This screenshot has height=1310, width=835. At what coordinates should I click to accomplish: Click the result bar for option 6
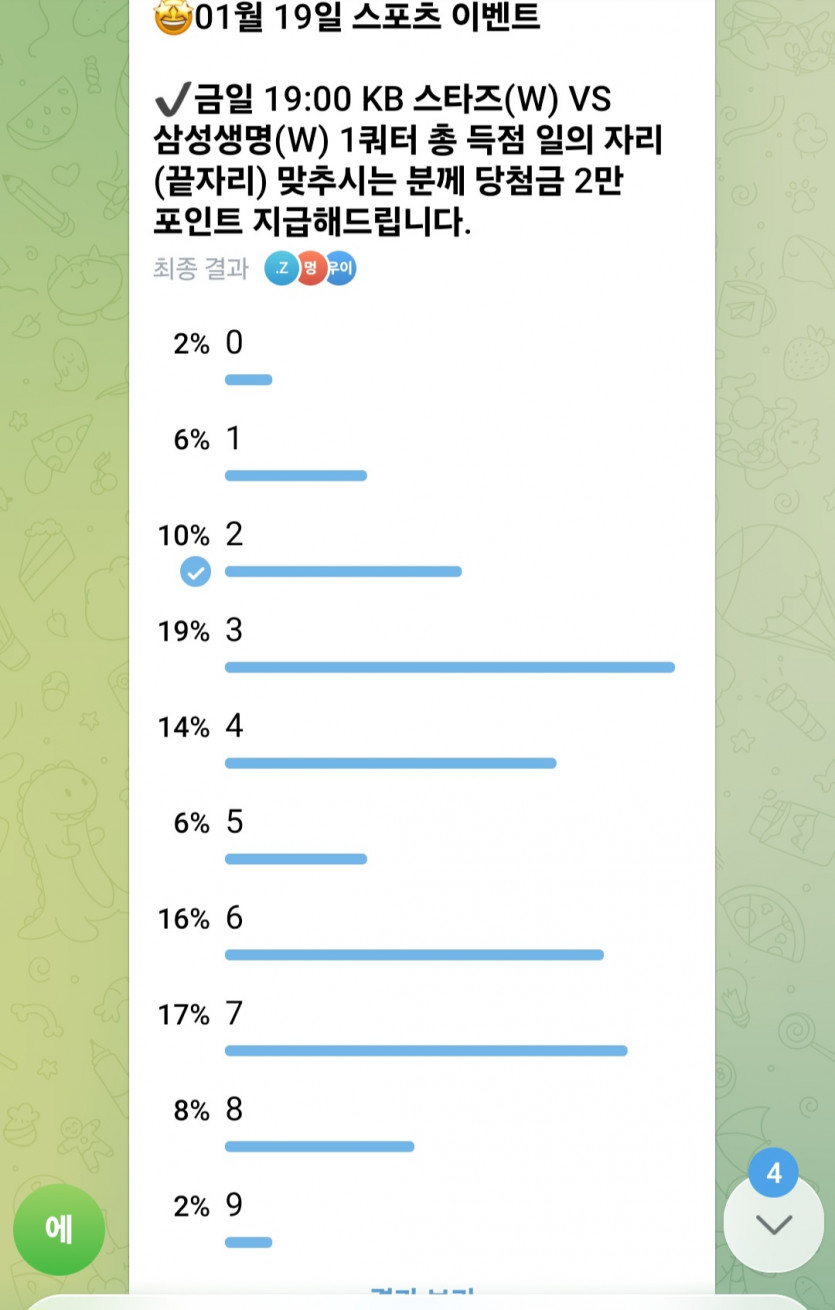click(x=414, y=955)
